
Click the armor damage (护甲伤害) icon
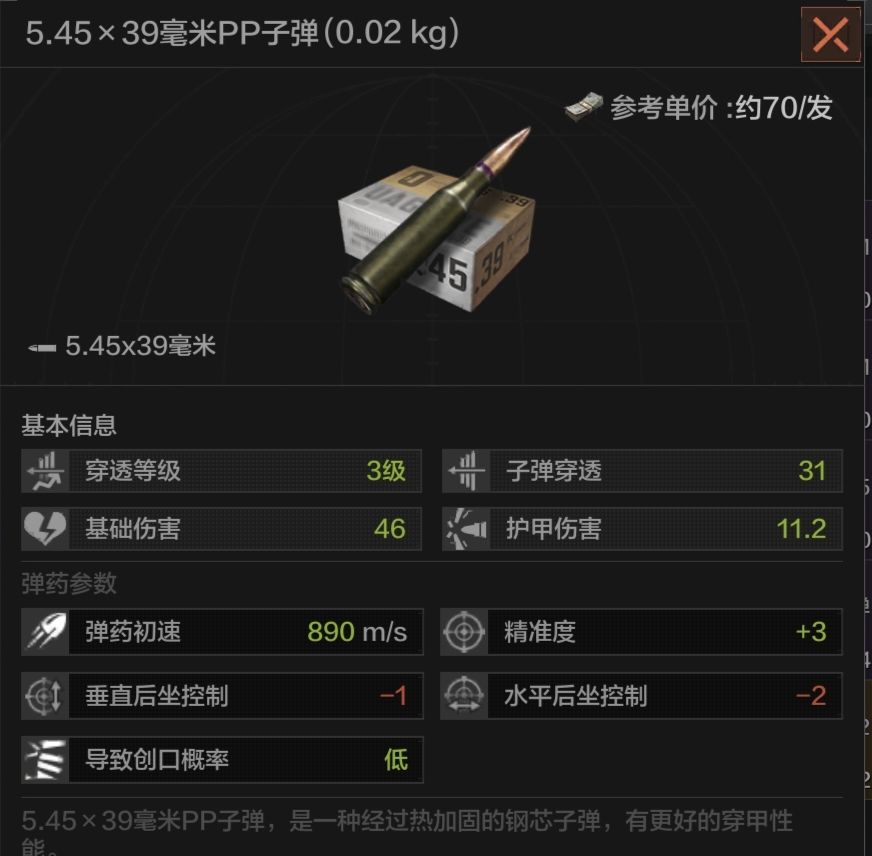point(466,528)
